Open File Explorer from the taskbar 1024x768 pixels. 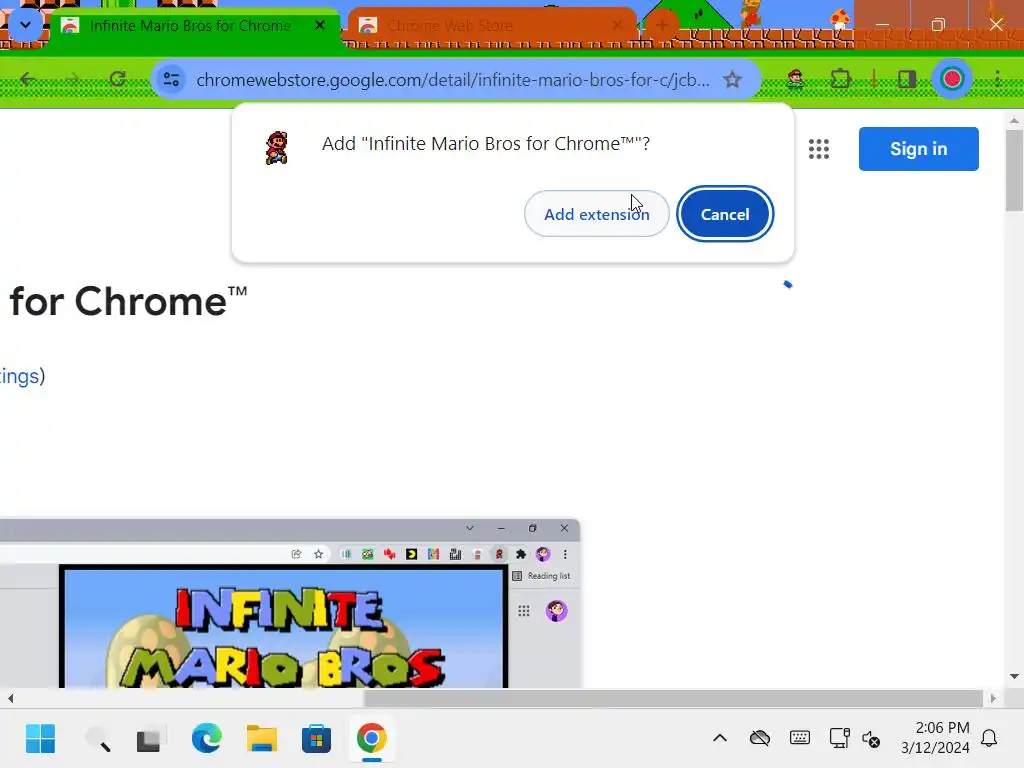click(x=261, y=739)
